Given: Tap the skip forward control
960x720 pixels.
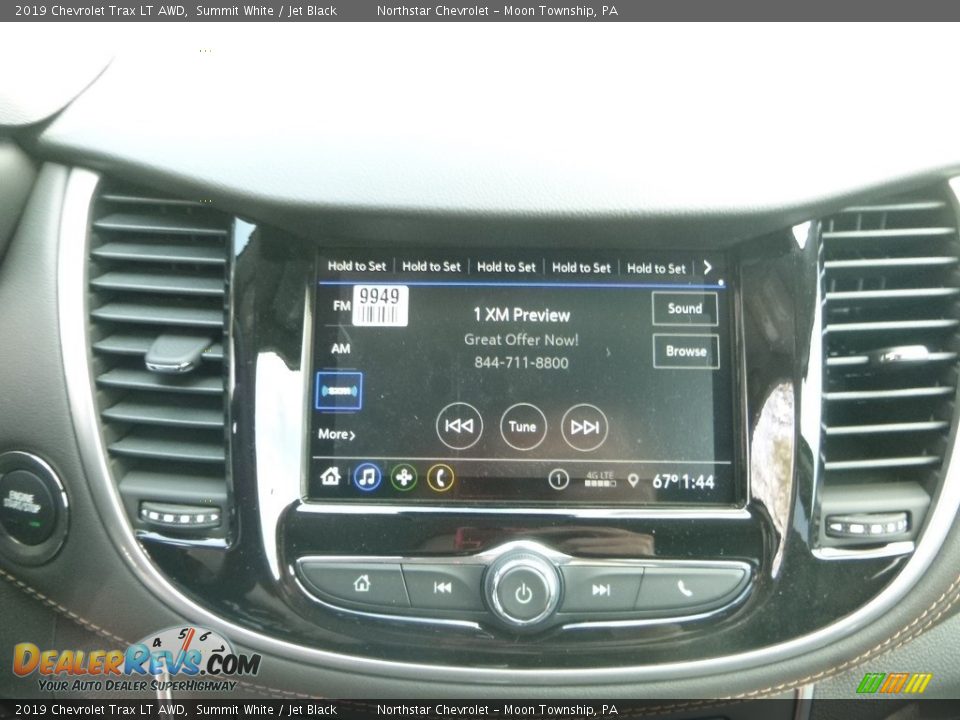Looking at the screenshot, I should tap(584, 427).
